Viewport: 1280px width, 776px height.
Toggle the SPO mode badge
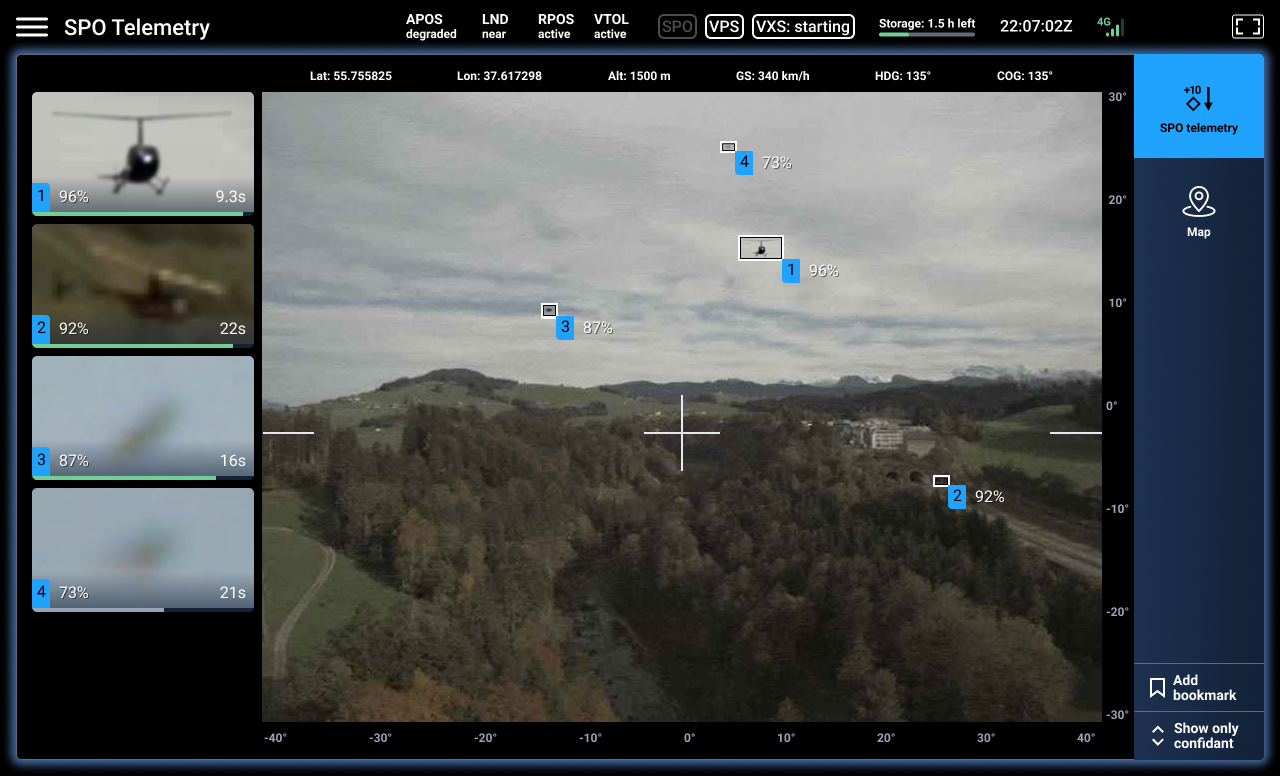coord(677,27)
